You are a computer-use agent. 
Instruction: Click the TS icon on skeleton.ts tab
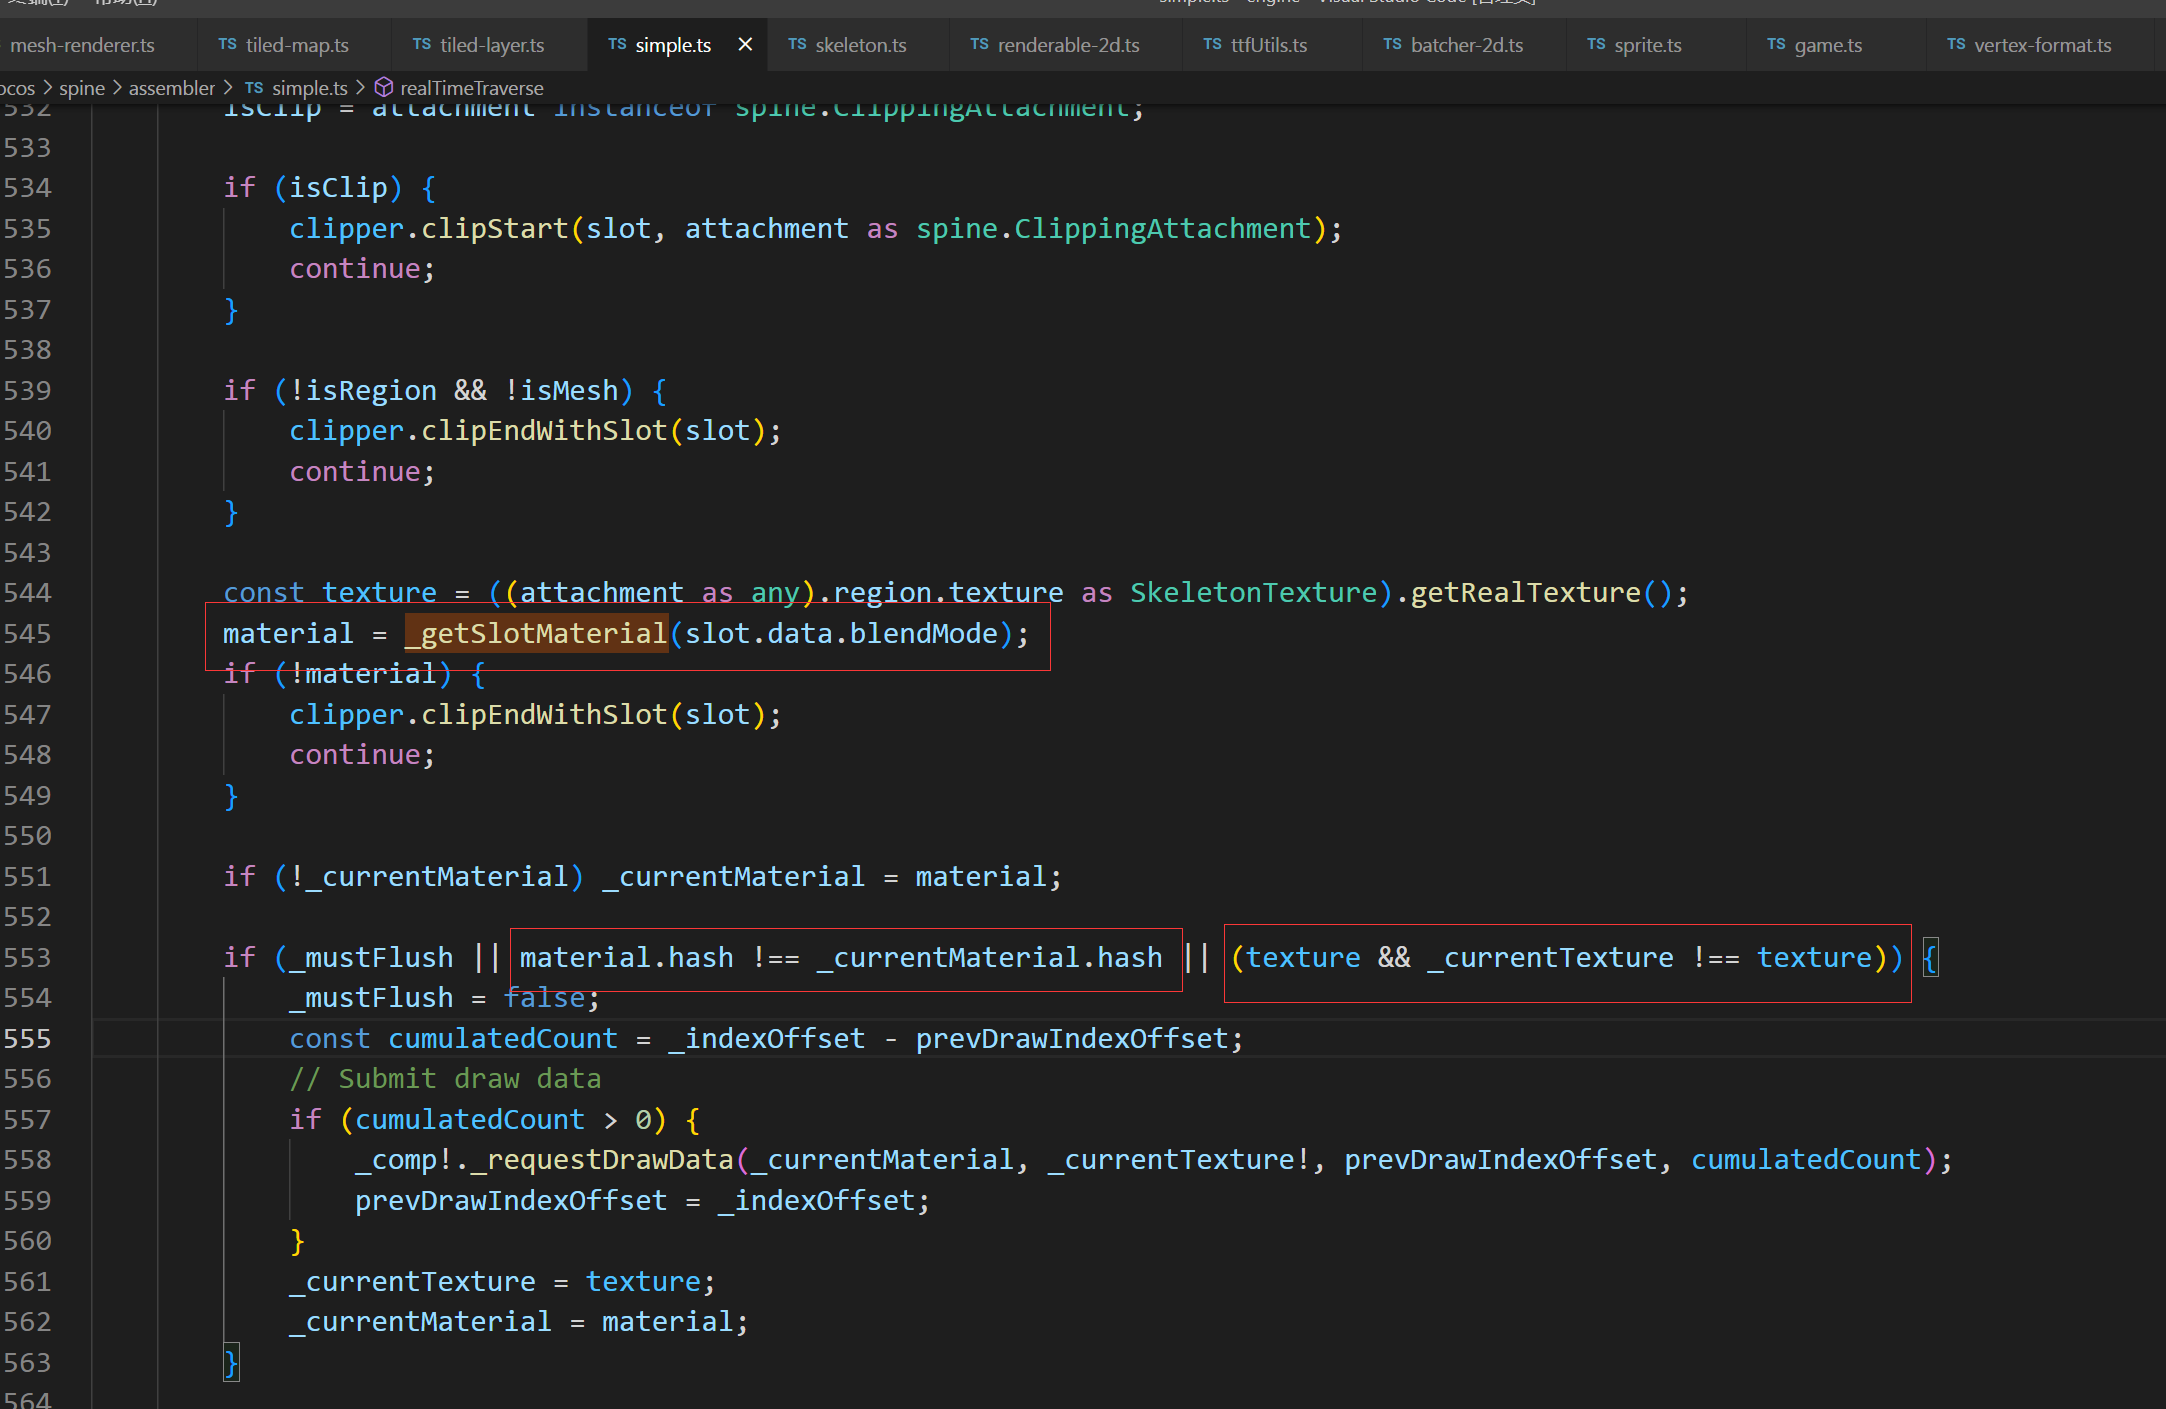click(797, 45)
